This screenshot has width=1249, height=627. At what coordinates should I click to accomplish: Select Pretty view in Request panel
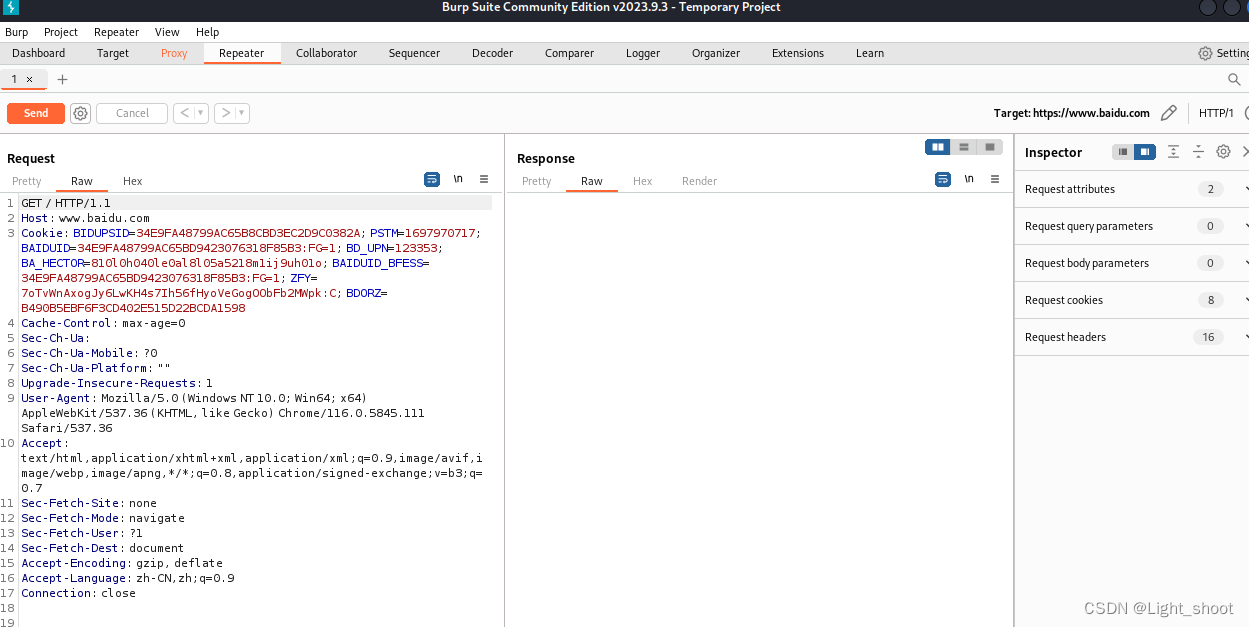coord(27,181)
